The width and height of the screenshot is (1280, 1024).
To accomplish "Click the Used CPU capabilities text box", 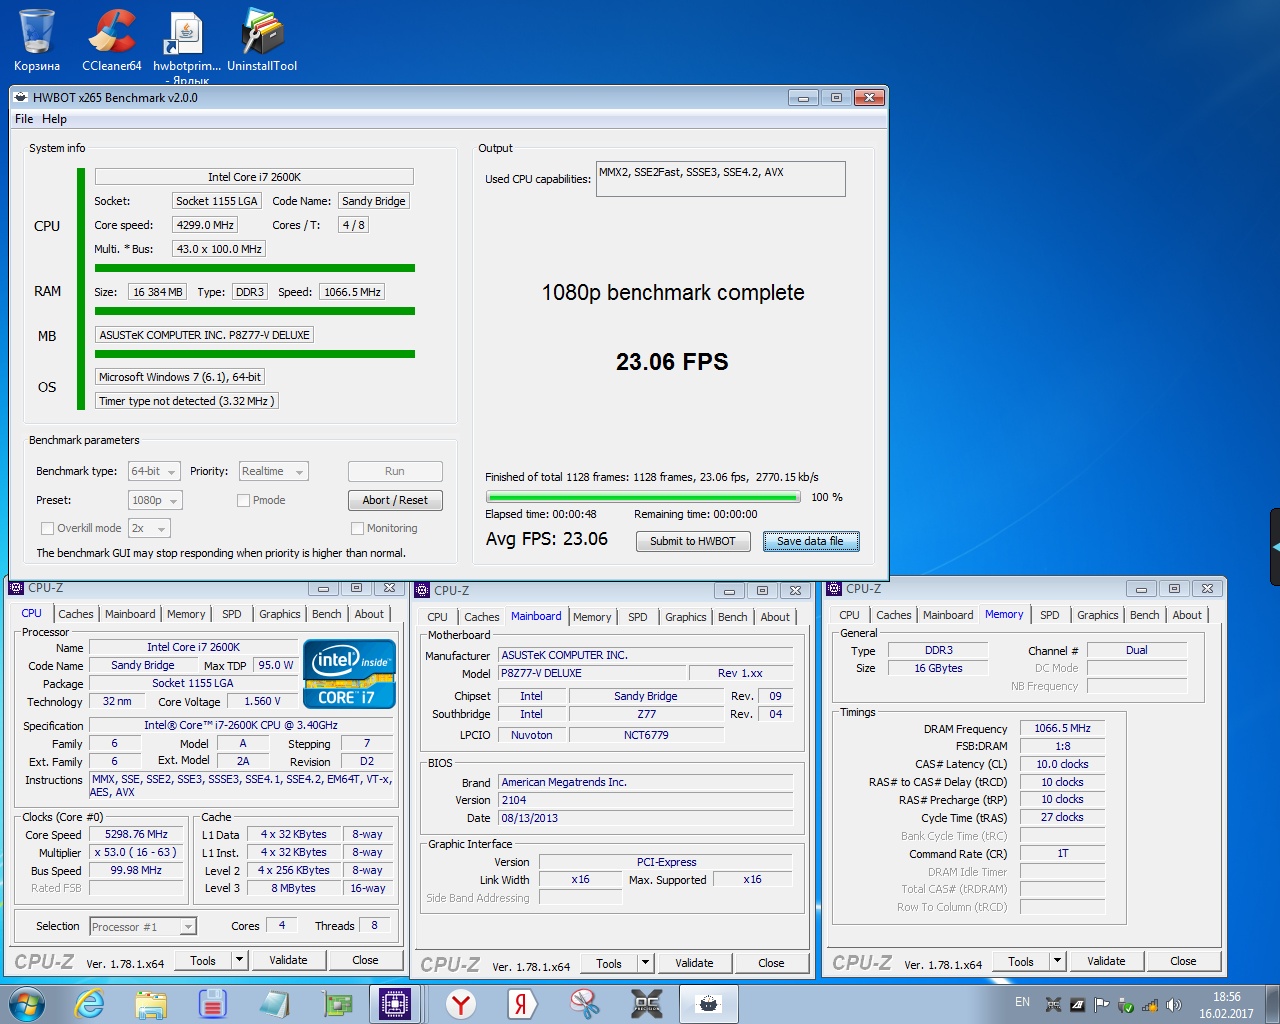I will 721,179.
